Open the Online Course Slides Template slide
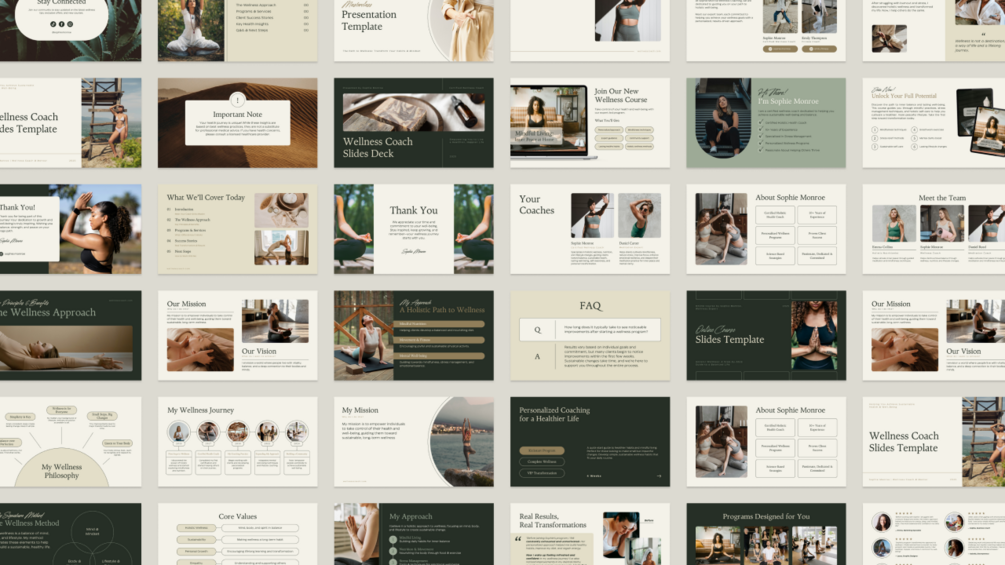The image size is (1005, 565). coord(766,336)
